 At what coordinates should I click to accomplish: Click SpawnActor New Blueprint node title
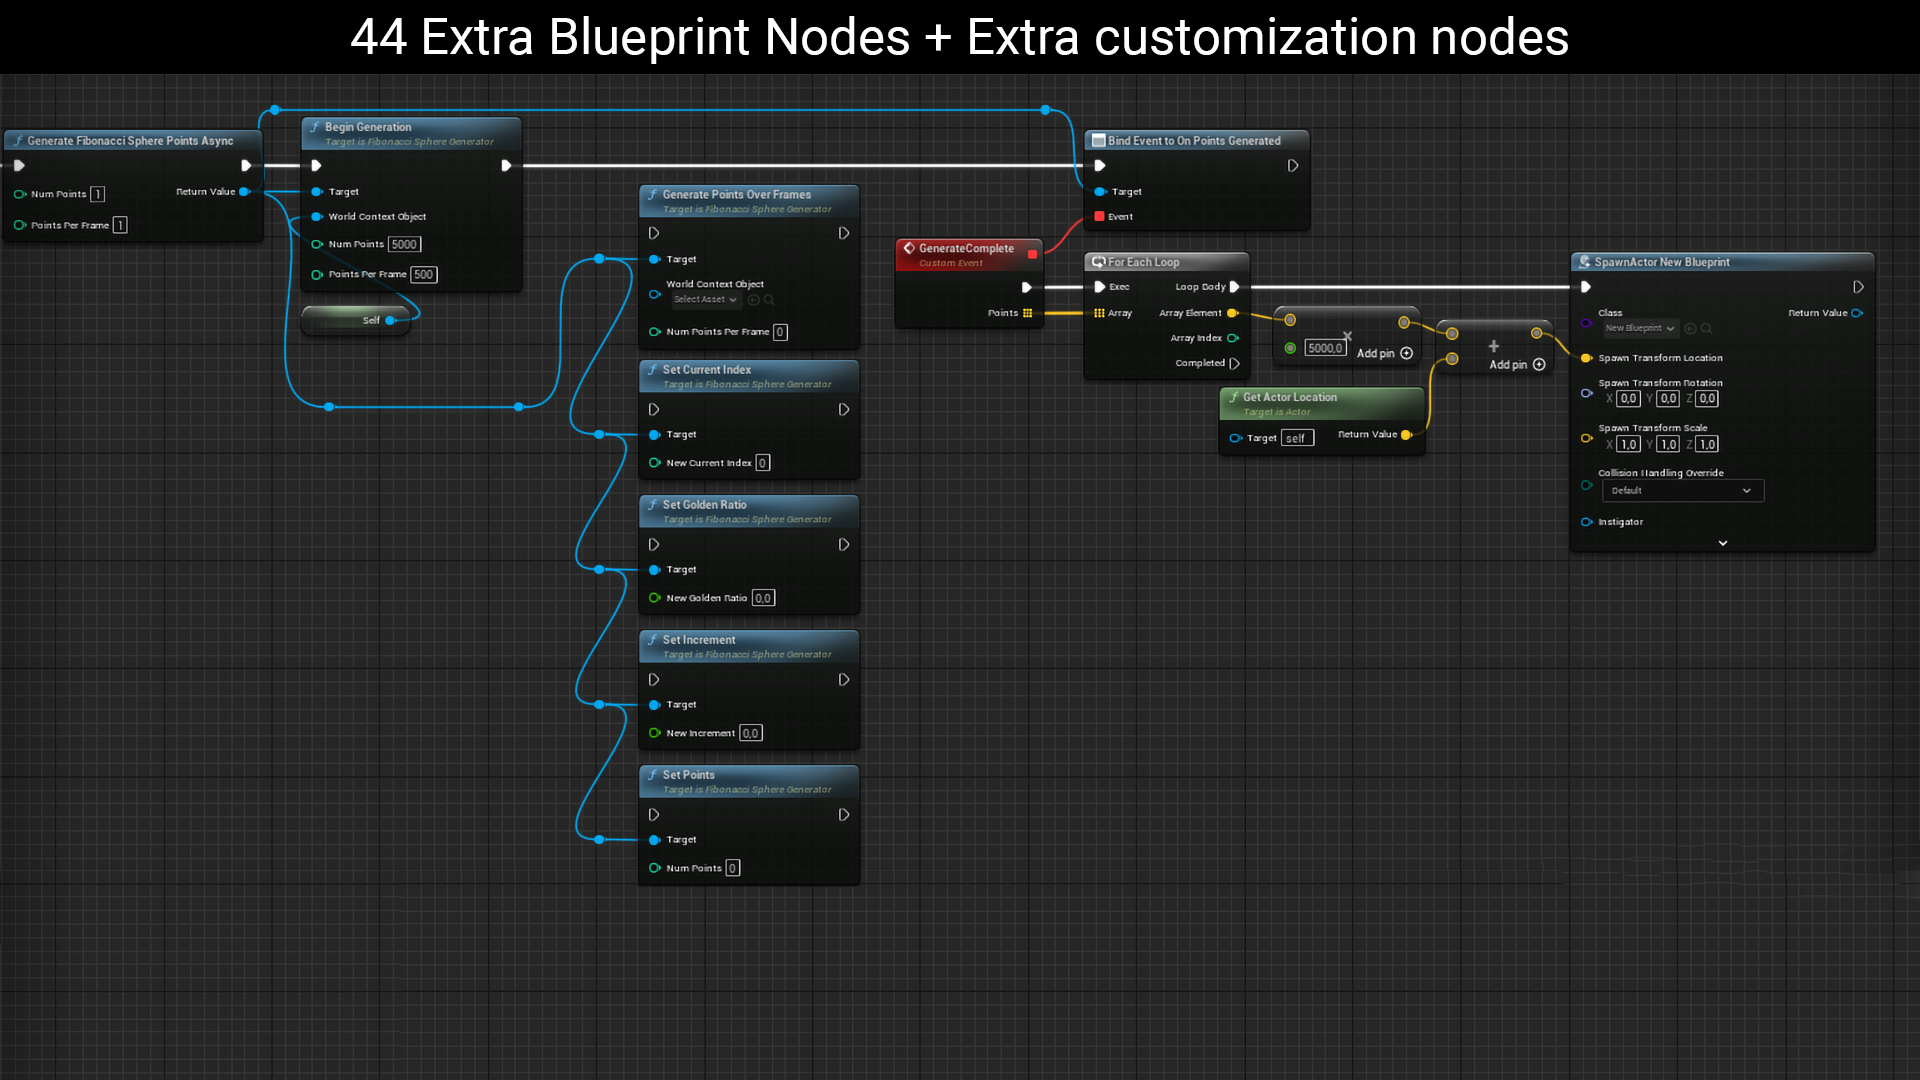(1661, 262)
